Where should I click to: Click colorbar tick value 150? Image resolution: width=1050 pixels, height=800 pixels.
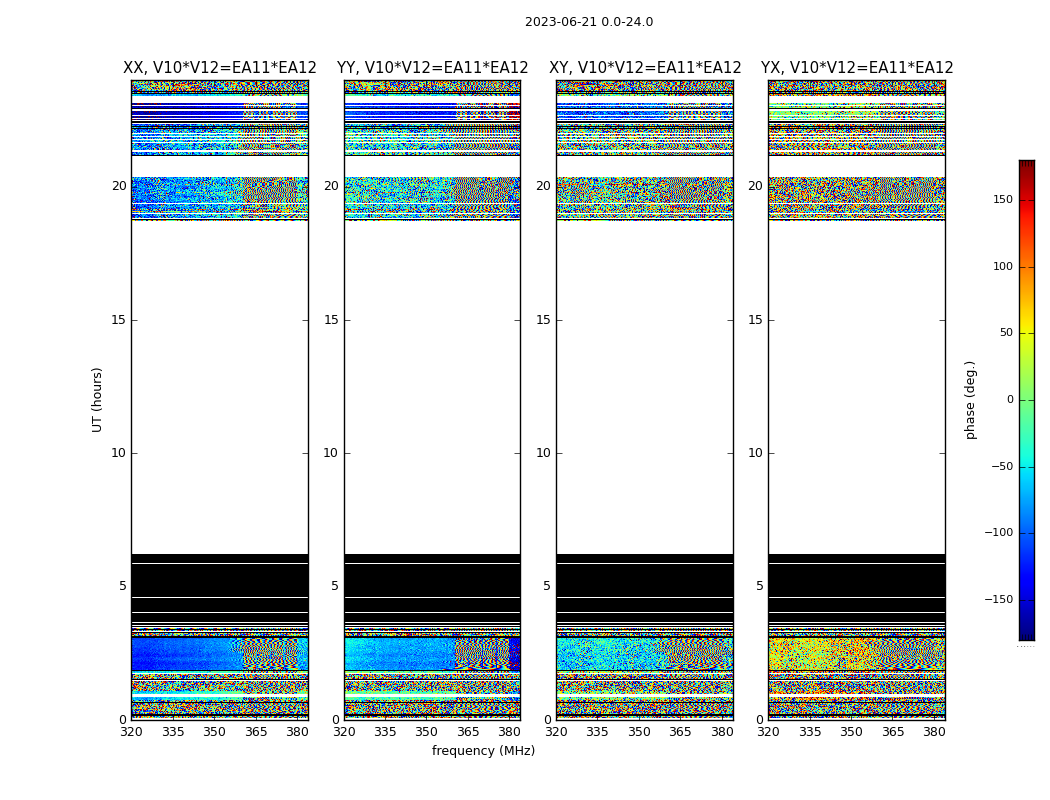pos(1003,199)
